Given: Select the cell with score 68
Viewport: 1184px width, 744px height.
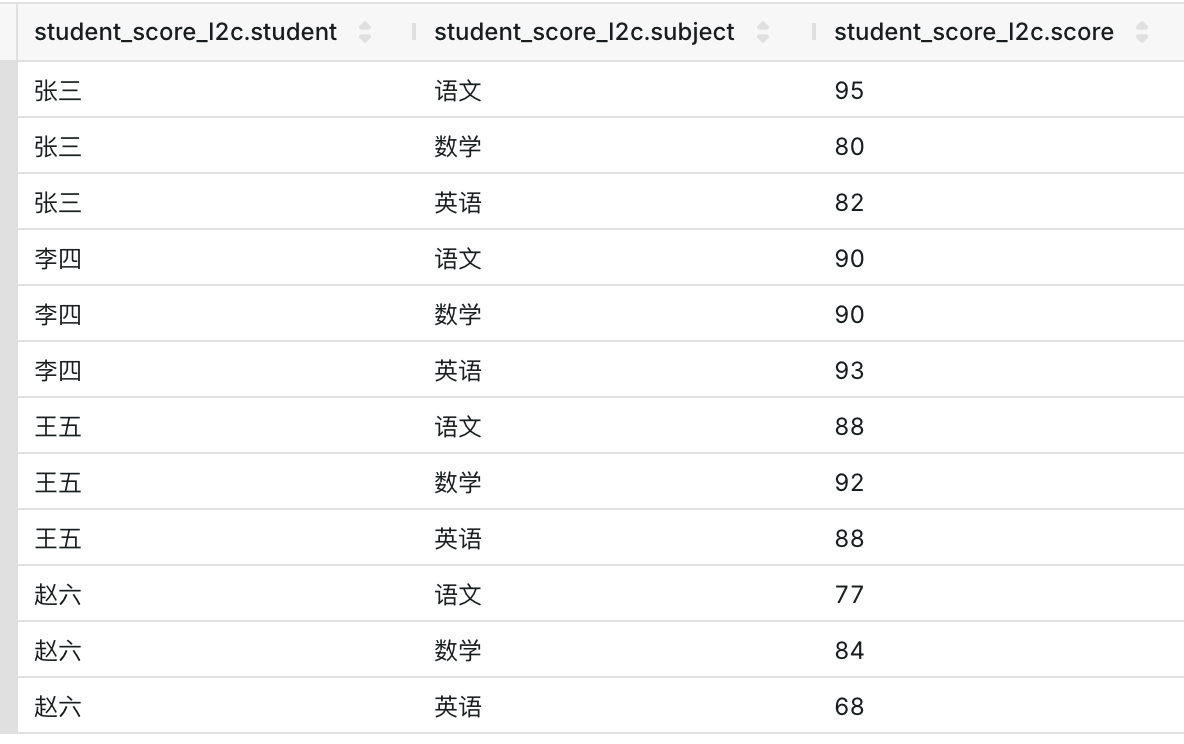Looking at the screenshot, I should [849, 707].
